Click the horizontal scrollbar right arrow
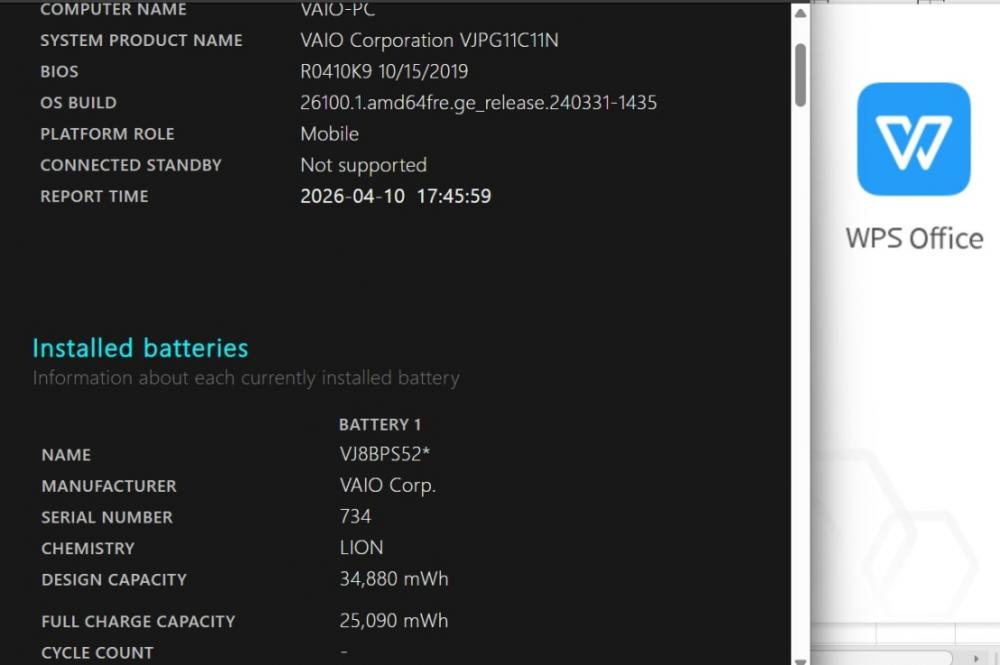Image resolution: width=1000 pixels, height=665 pixels. (x=977, y=658)
